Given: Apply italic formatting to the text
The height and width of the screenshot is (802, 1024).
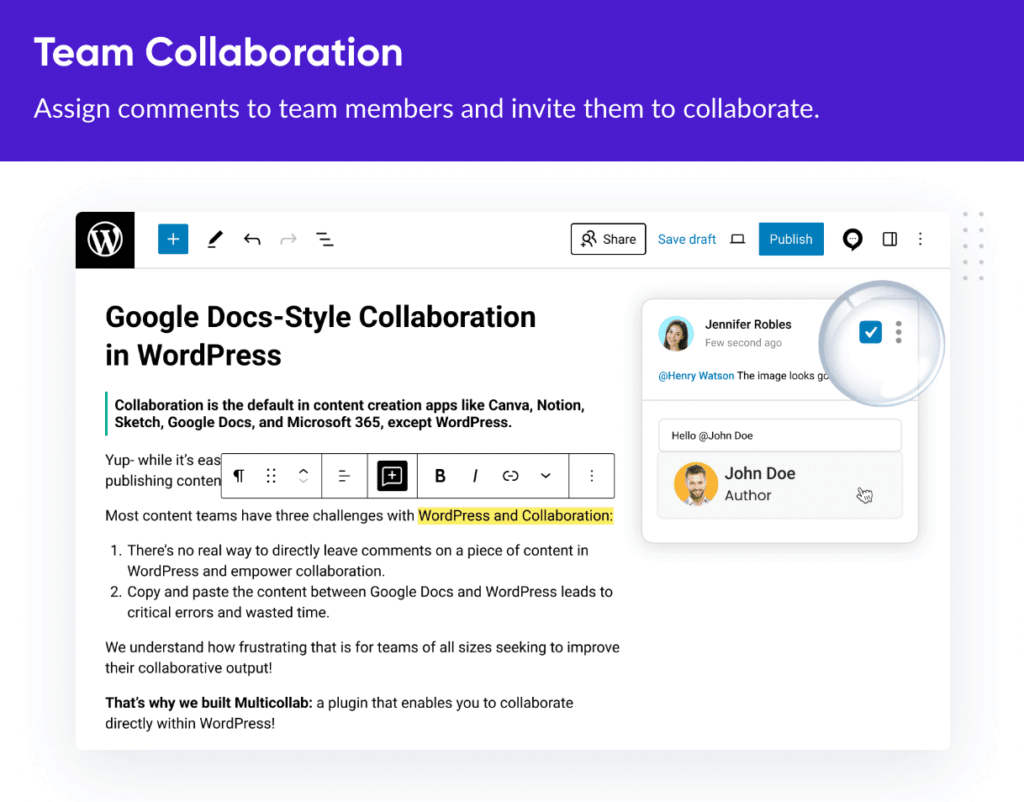Looking at the screenshot, I should point(474,476).
